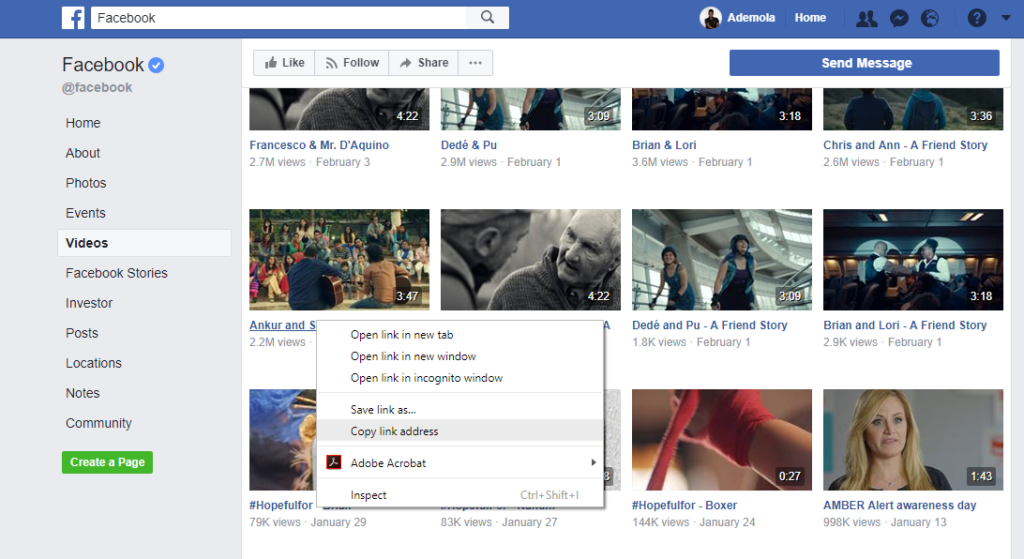The image size is (1024, 559).
Task: Open Dedé & Pu video link
Action: 469,145
